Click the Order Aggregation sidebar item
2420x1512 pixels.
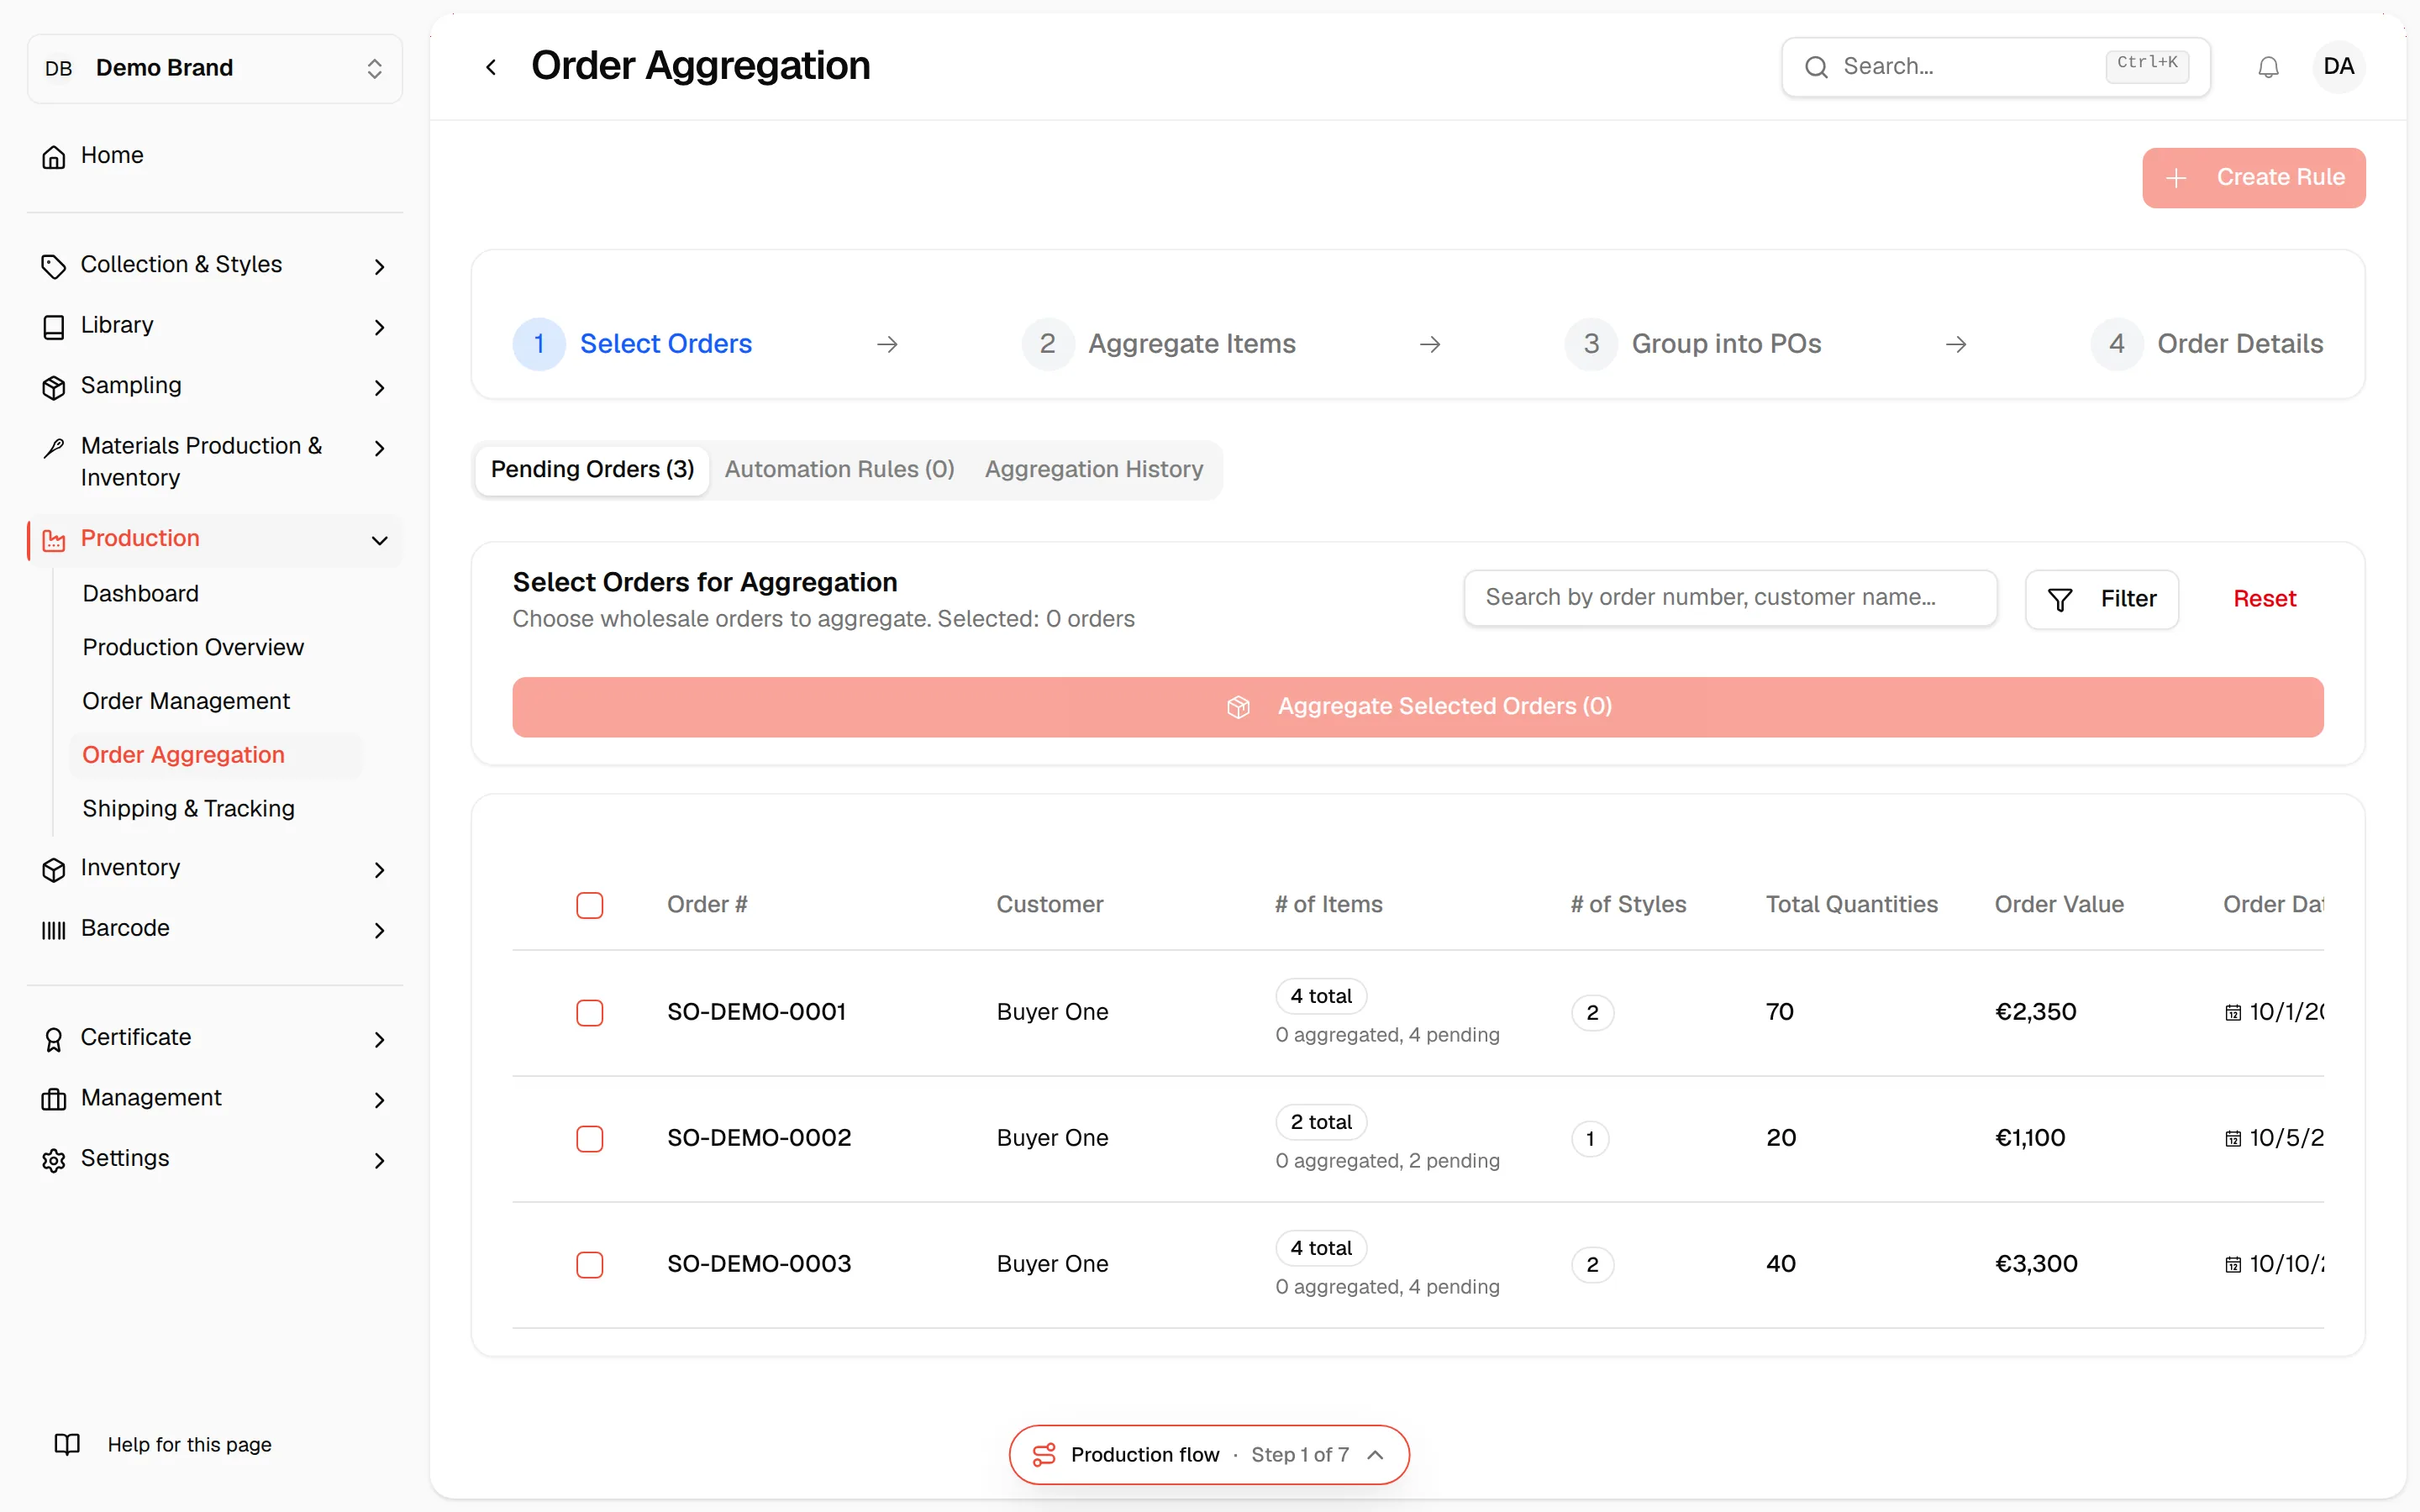coord(215,755)
